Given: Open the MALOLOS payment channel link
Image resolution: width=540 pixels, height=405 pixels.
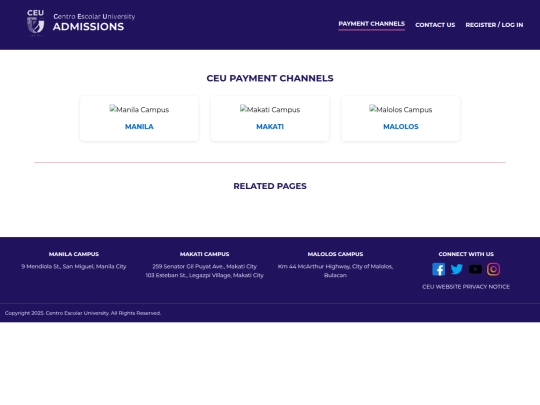Looking at the screenshot, I should pyautogui.click(x=401, y=126).
